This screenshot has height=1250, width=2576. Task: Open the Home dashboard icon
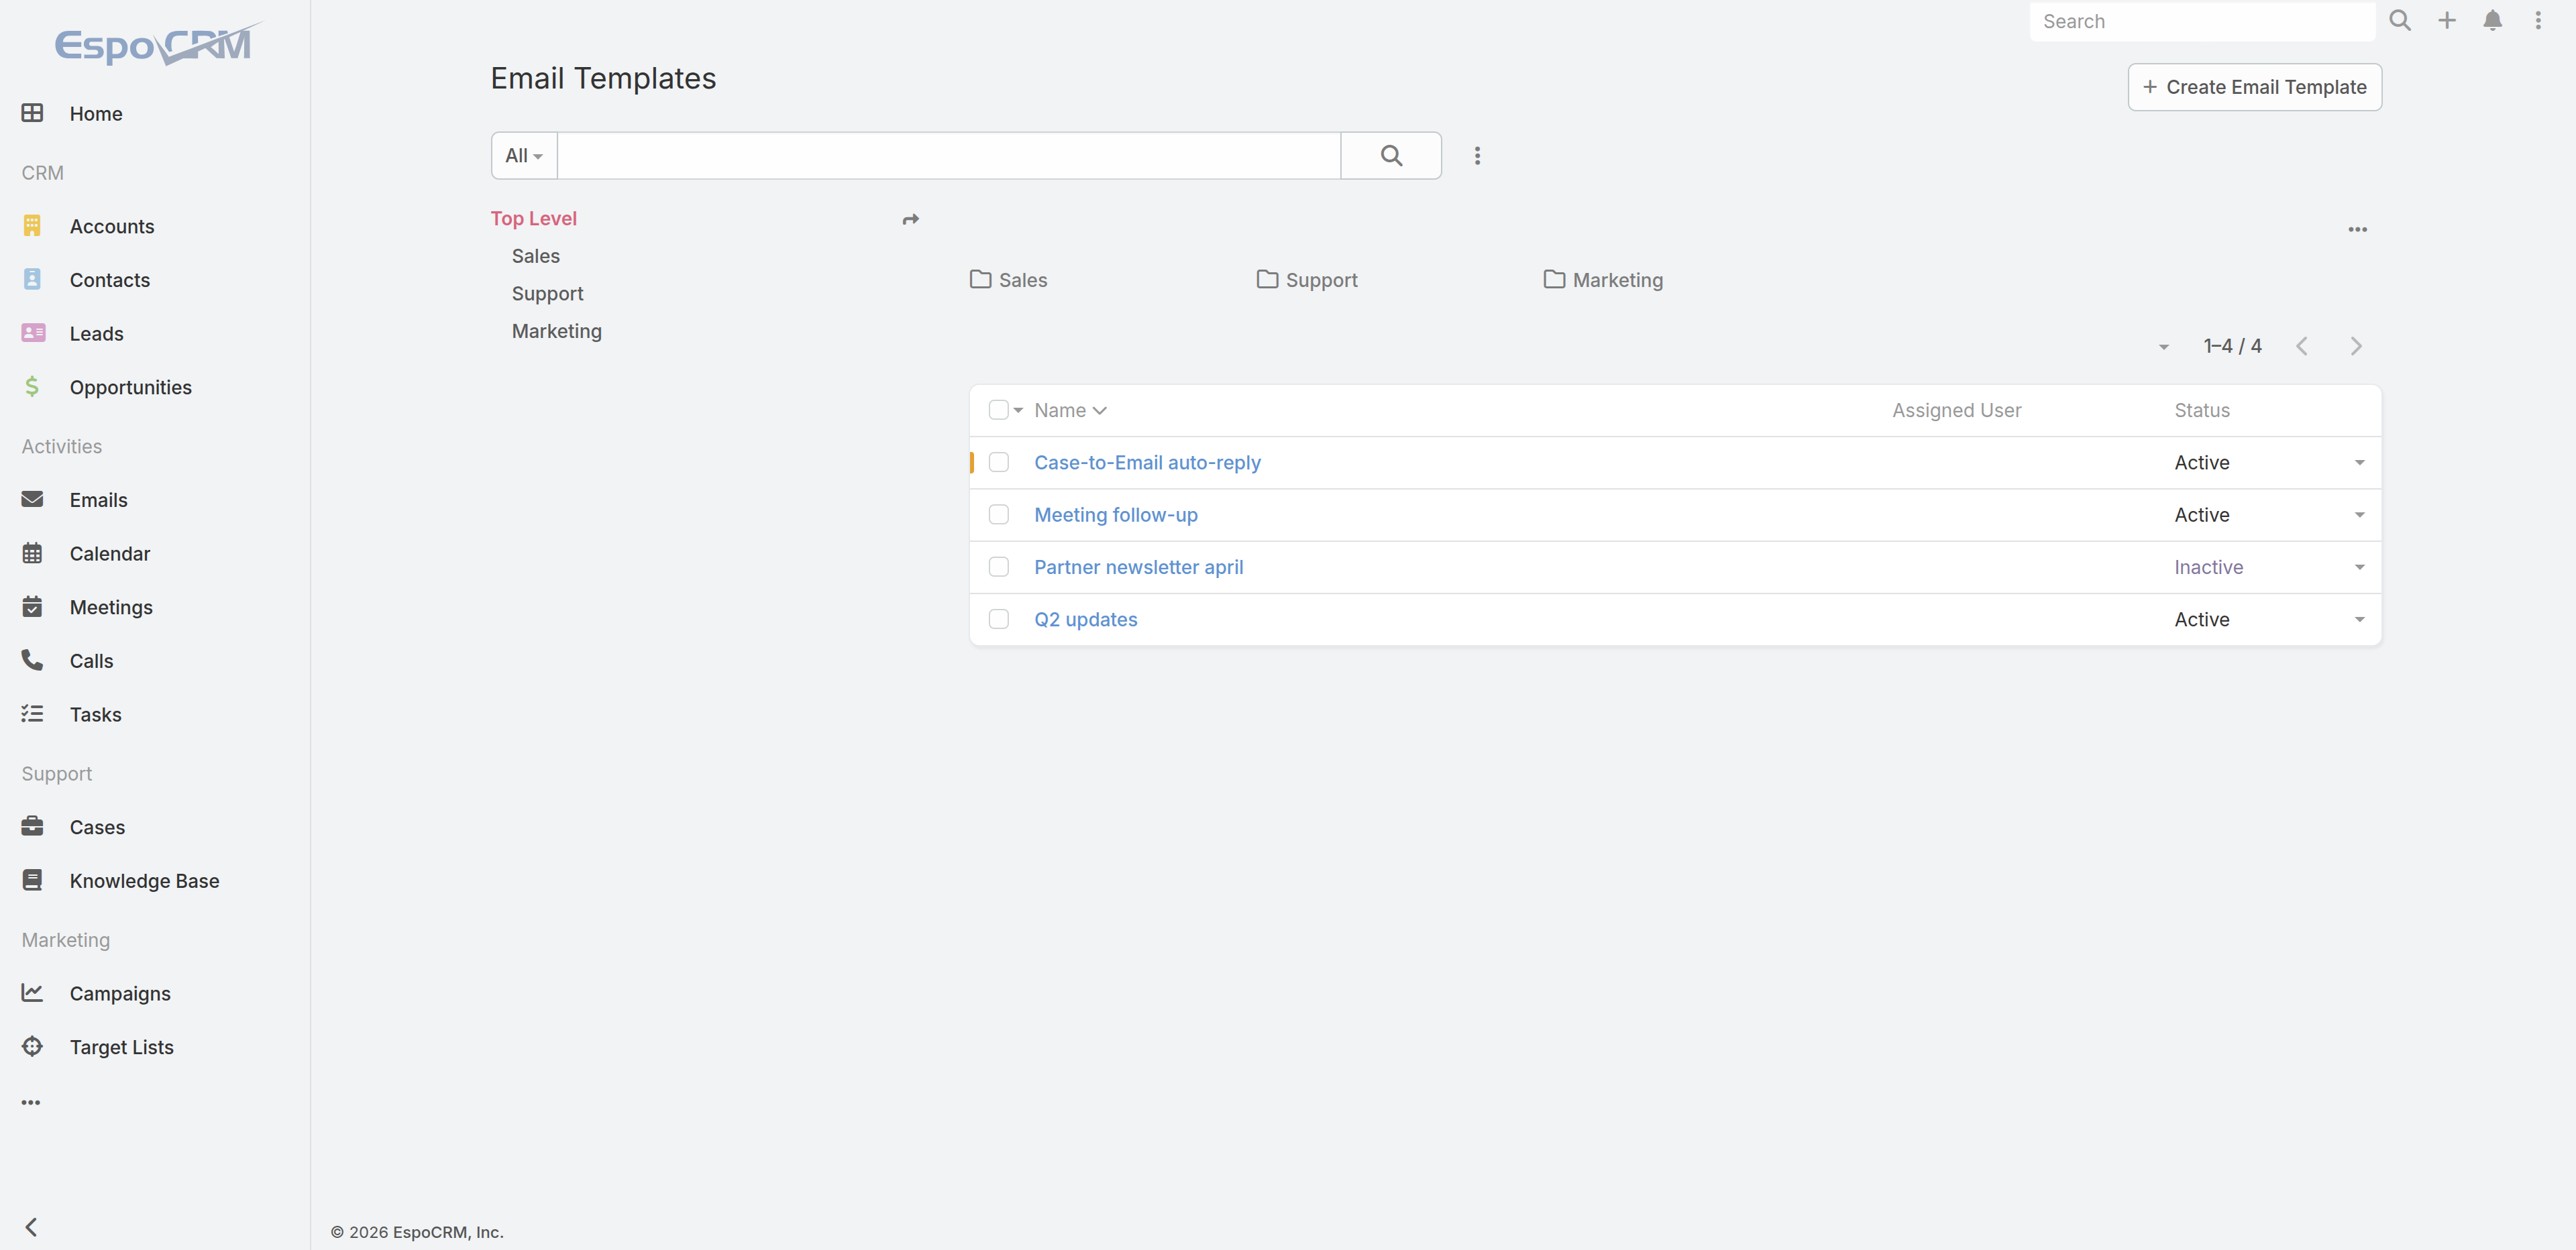click(32, 113)
